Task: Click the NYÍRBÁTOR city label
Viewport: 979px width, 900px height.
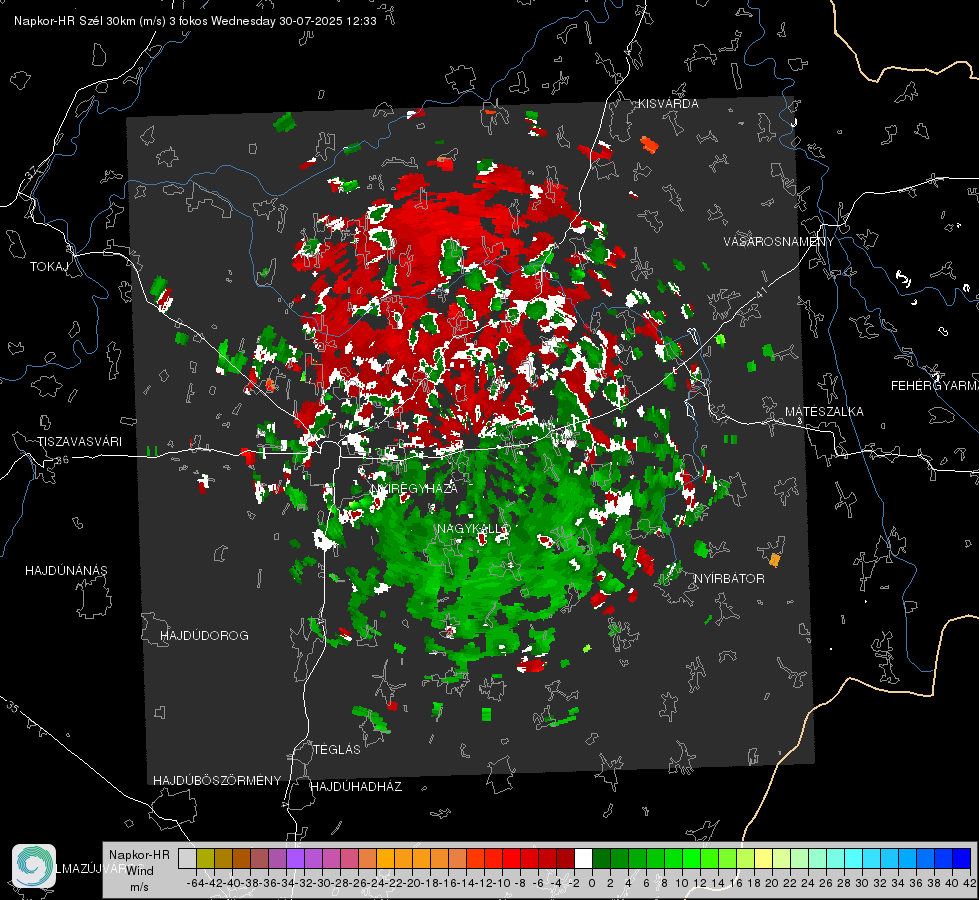Action: (729, 579)
